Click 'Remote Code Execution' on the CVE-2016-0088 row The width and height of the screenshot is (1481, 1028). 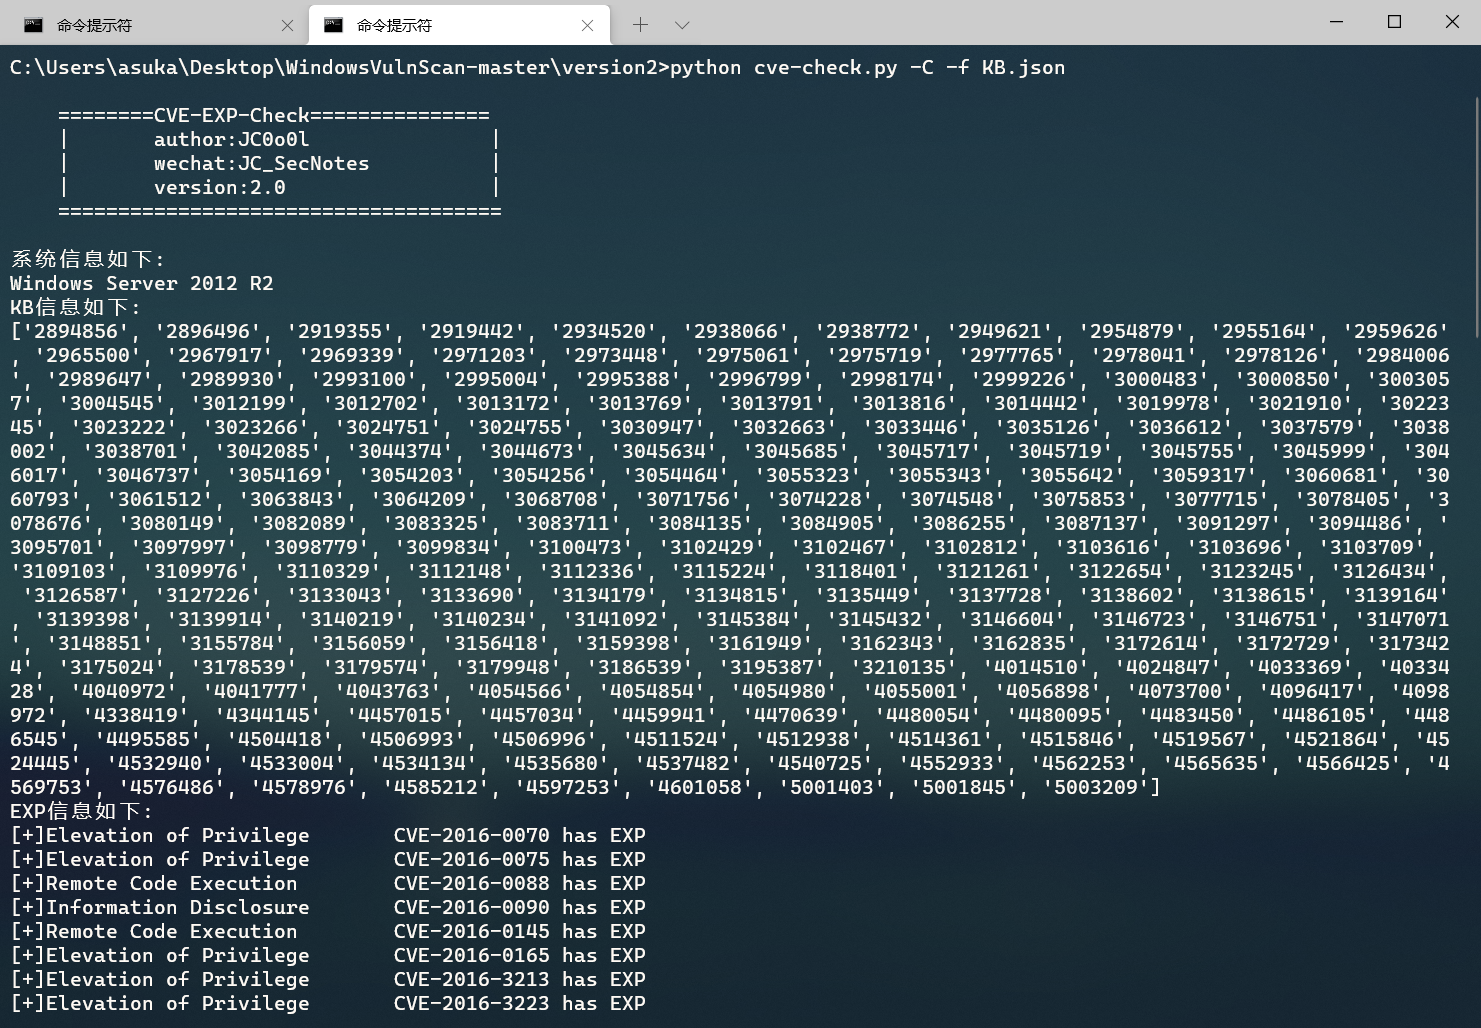pos(172,883)
